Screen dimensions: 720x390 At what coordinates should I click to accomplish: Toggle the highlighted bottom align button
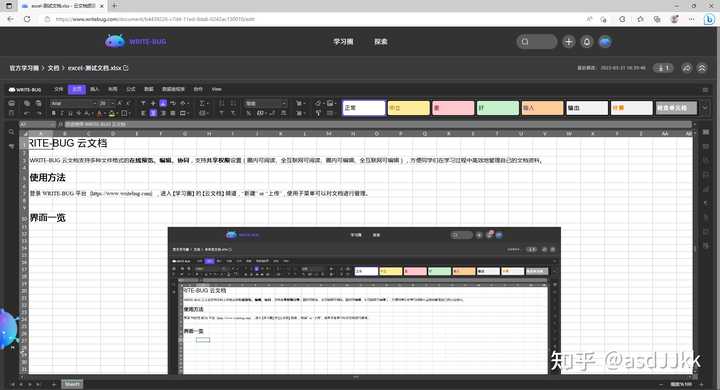click(x=163, y=103)
